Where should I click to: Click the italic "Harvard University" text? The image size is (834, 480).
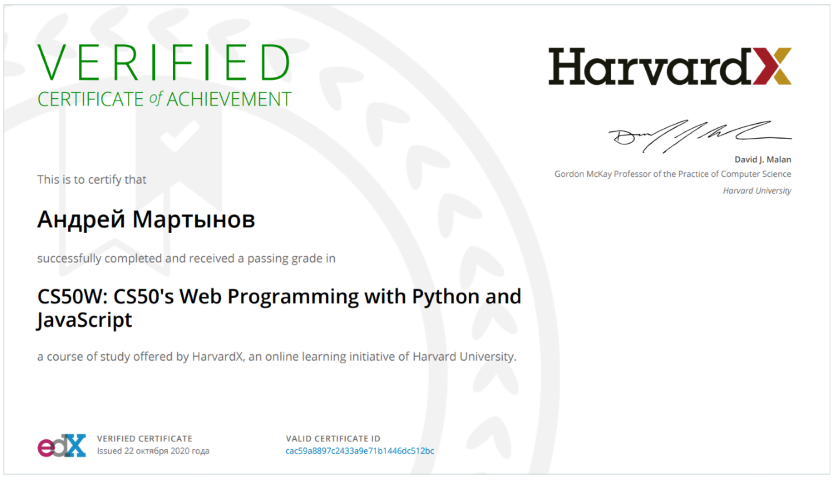point(757,191)
